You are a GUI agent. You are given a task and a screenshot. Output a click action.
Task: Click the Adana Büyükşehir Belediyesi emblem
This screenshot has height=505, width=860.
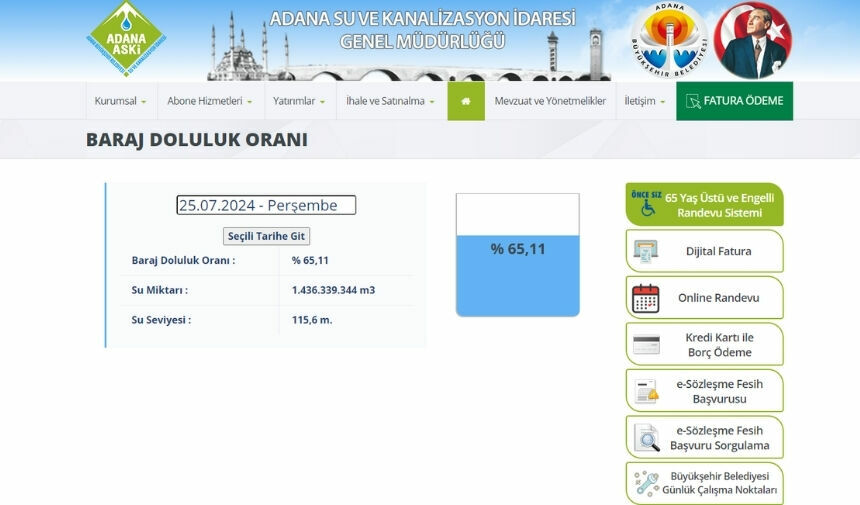669,41
